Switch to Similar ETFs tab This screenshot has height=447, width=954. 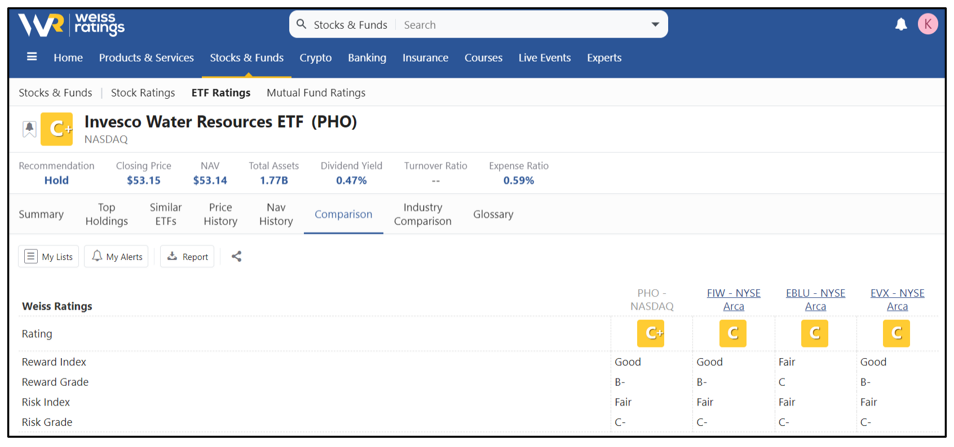165,214
